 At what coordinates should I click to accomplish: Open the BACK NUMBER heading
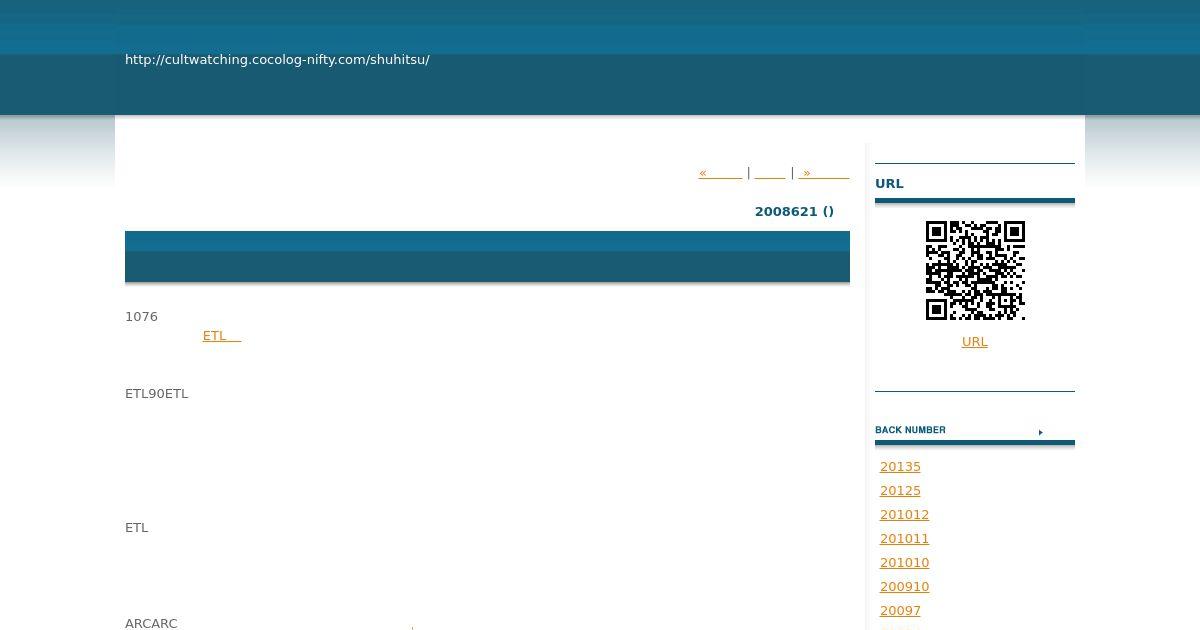(x=910, y=430)
